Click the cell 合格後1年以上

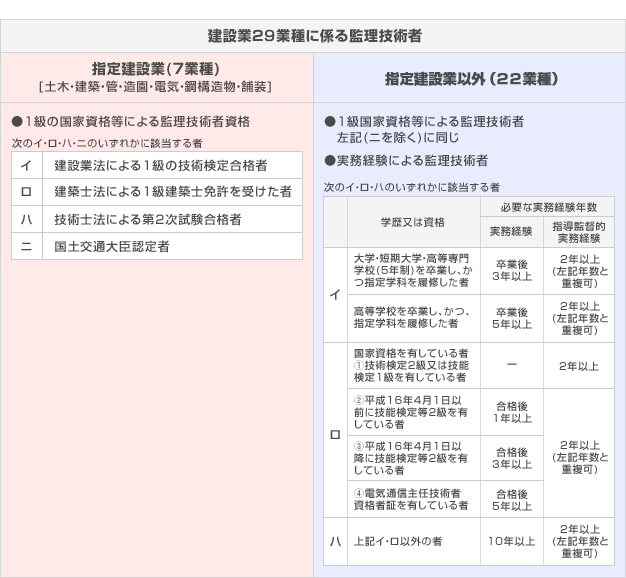click(x=512, y=412)
